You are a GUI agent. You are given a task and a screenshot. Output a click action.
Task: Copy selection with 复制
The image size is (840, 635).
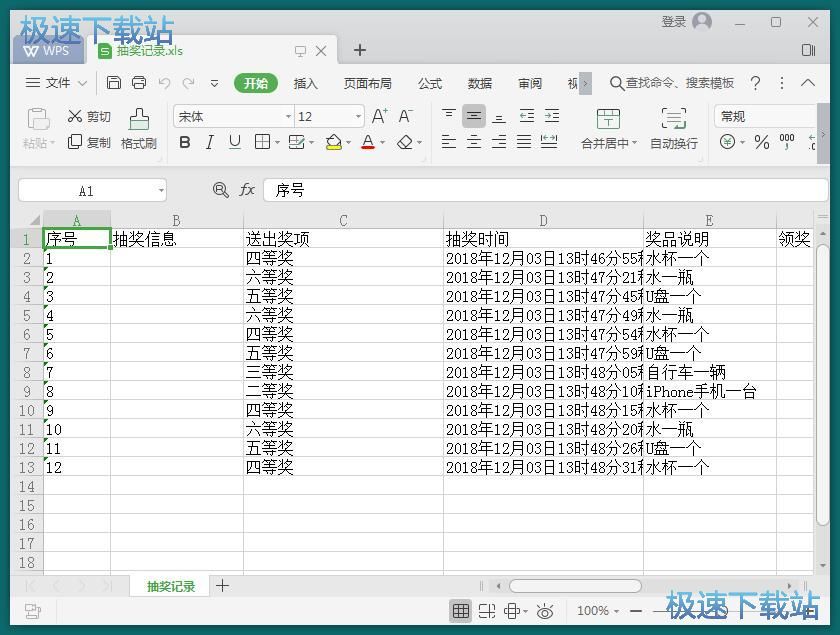(89, 142)
